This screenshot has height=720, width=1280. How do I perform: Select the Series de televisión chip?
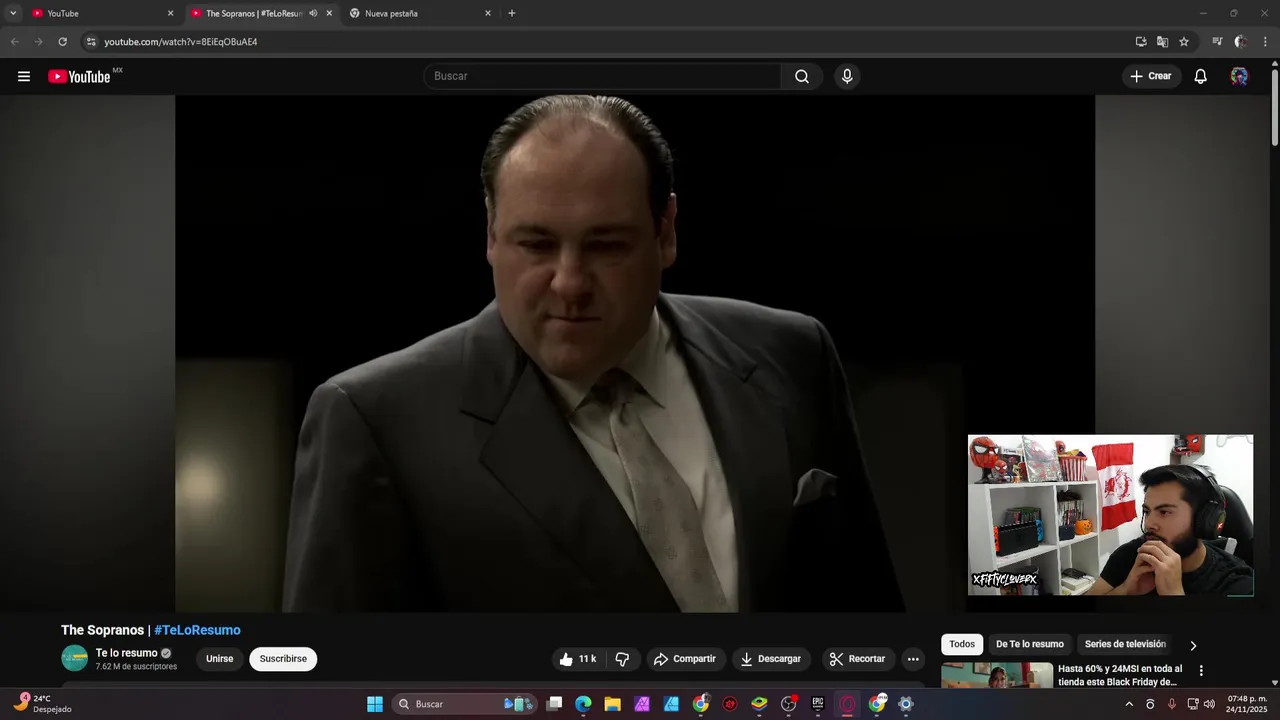click(1125, 644)
